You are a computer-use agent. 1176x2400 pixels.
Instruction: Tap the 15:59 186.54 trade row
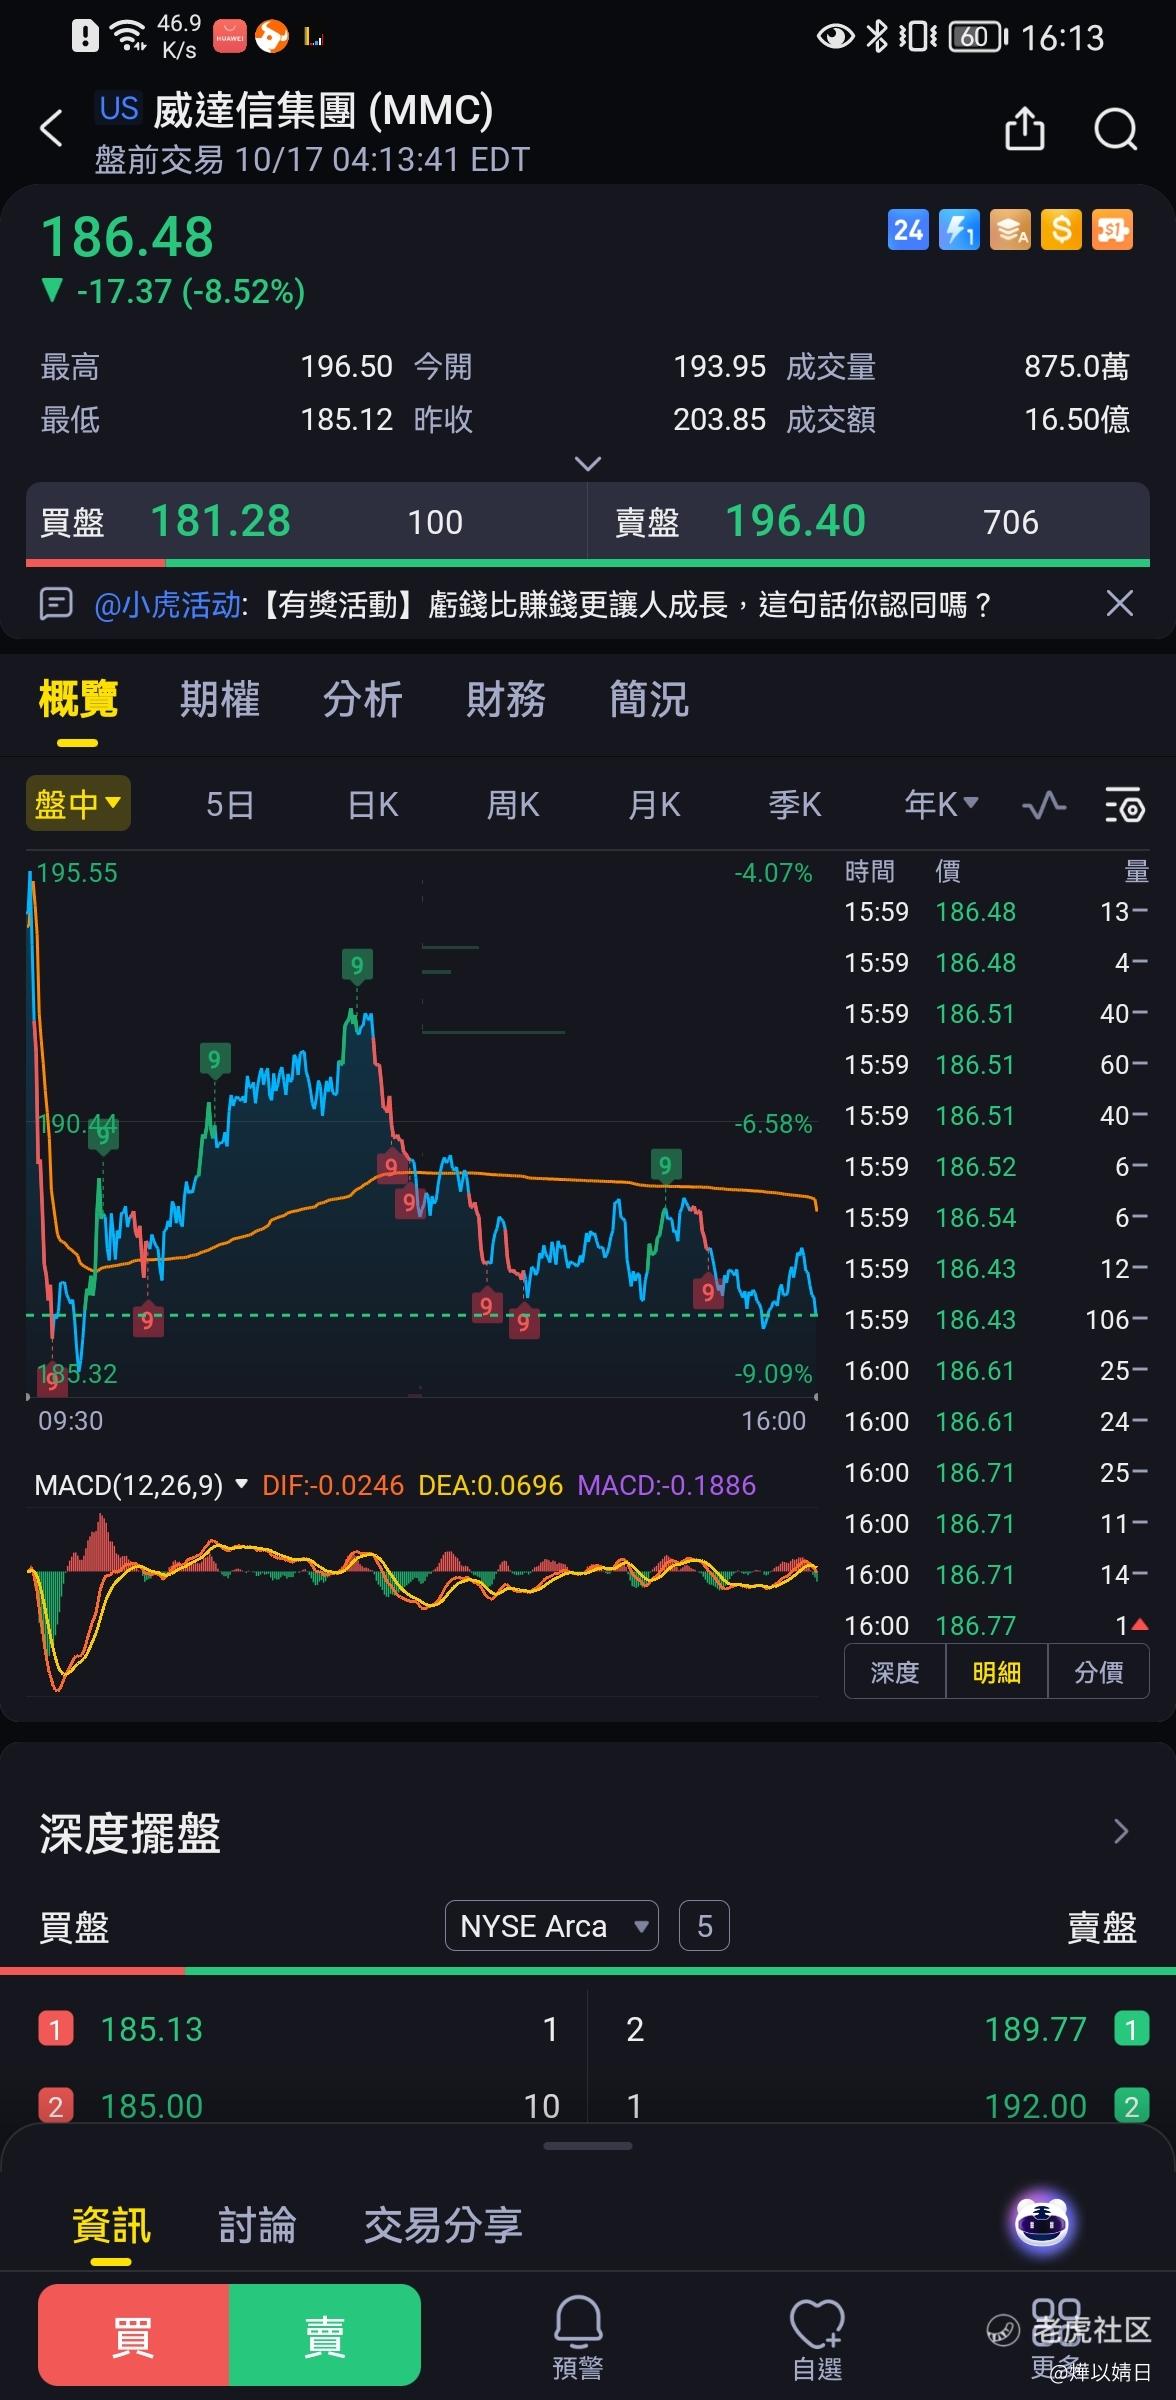point(996,1217)
